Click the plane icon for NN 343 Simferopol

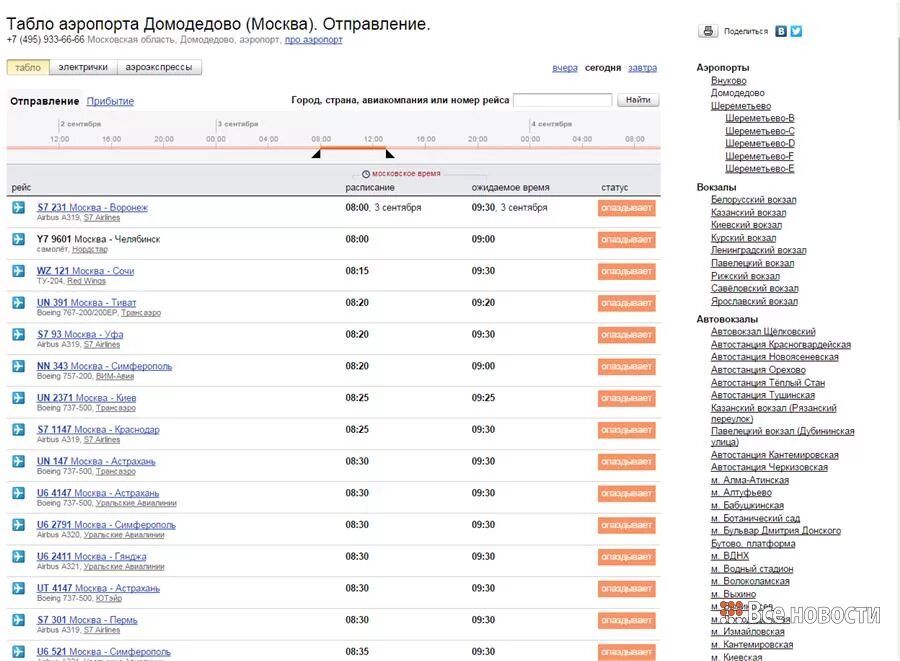(x=18, y=366)
